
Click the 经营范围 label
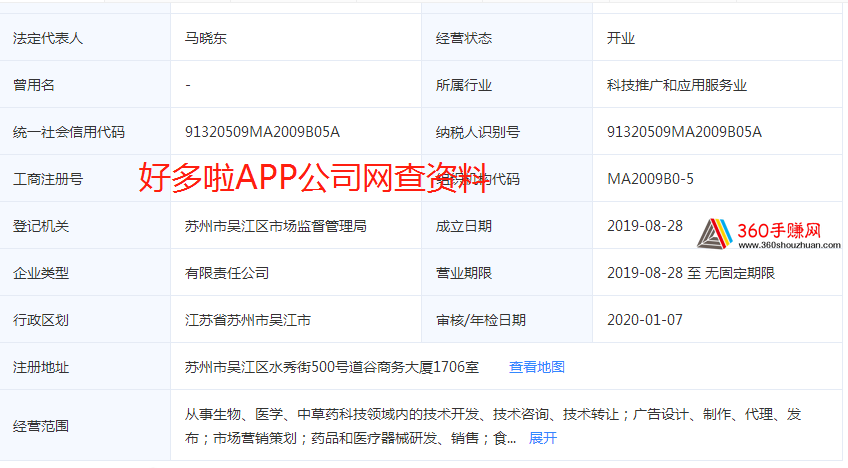41,426
